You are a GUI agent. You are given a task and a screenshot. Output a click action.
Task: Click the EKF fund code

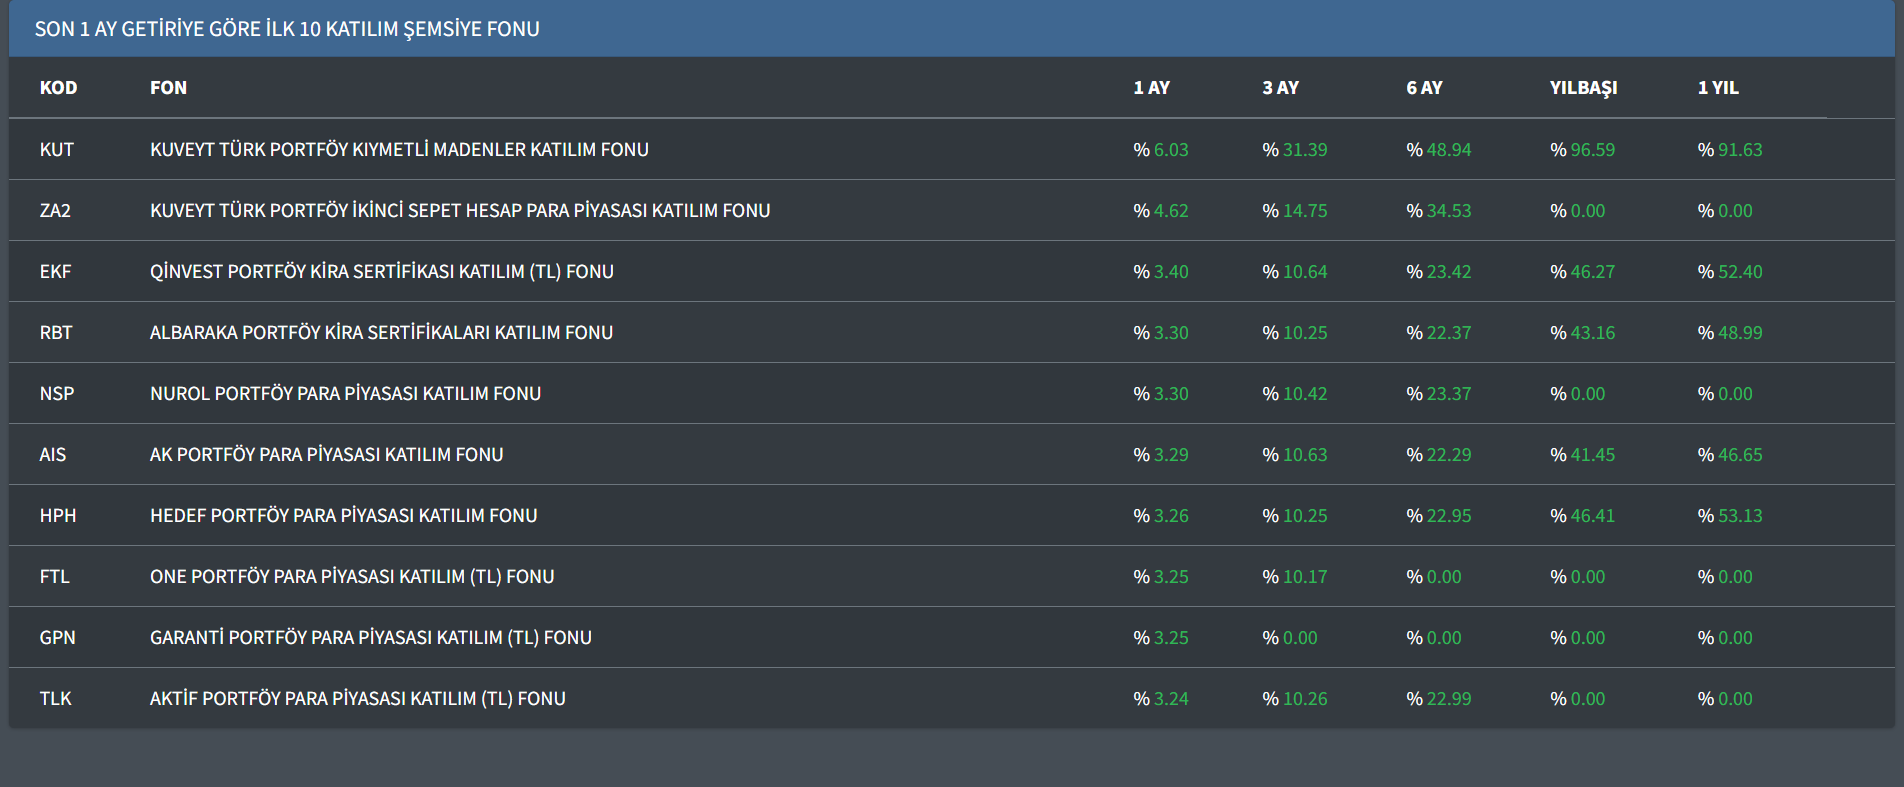coord(55,272)
